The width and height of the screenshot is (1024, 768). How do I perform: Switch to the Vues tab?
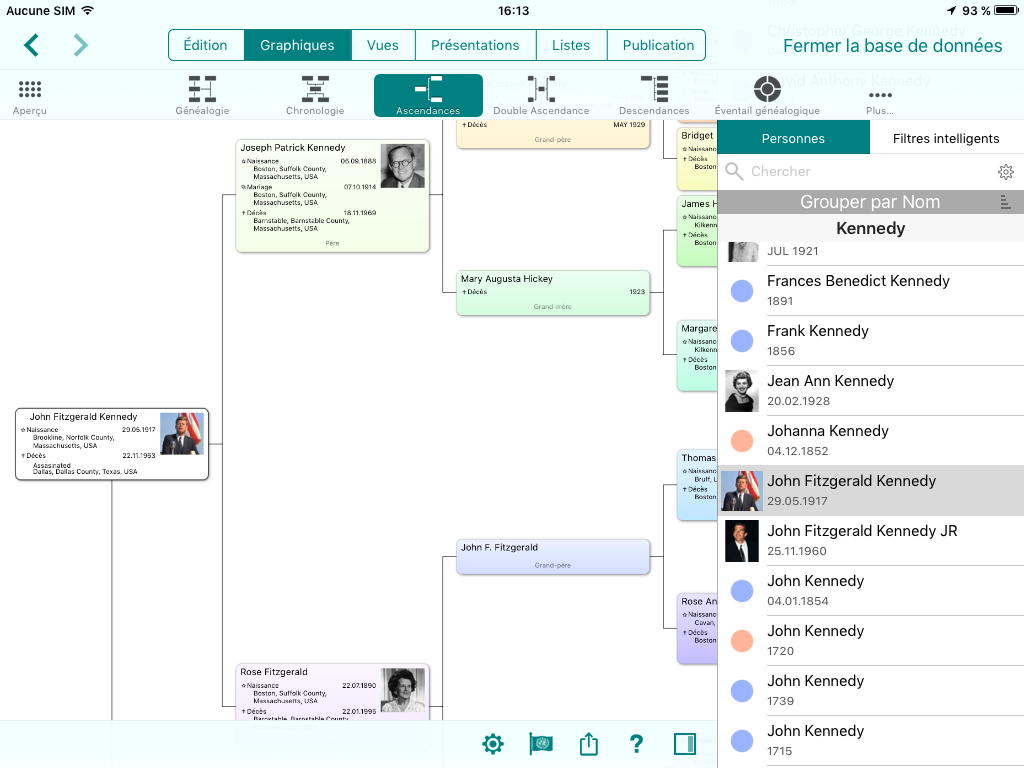(x=383, y=45)
